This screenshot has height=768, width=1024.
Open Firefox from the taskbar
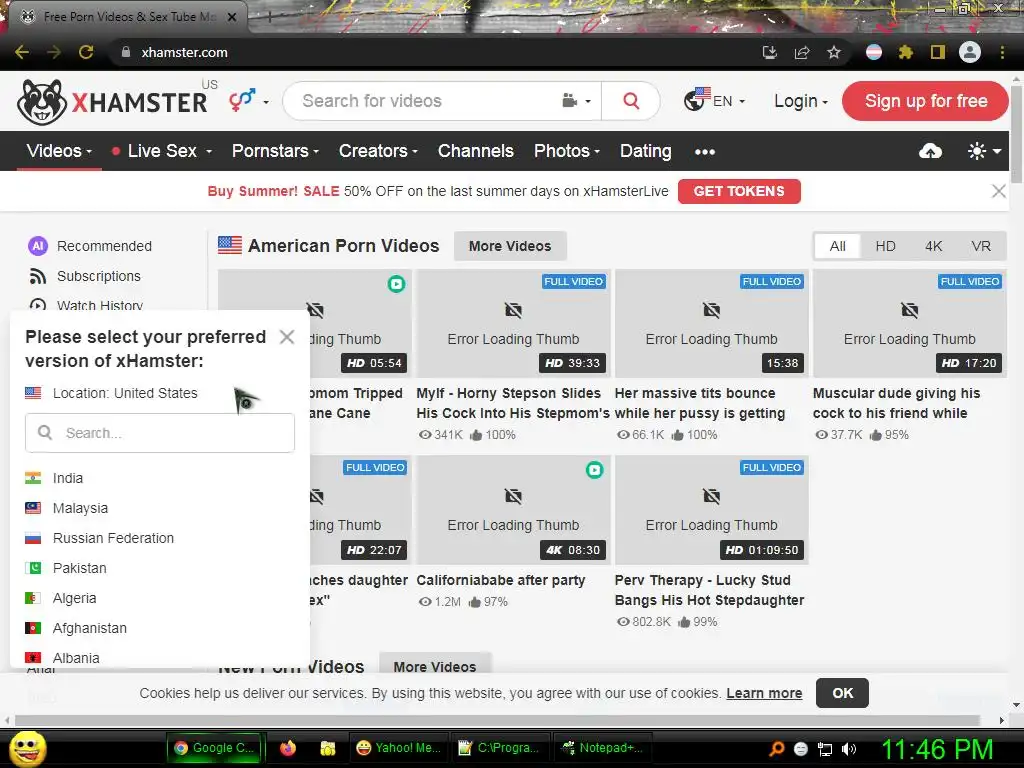click(288, 748)
